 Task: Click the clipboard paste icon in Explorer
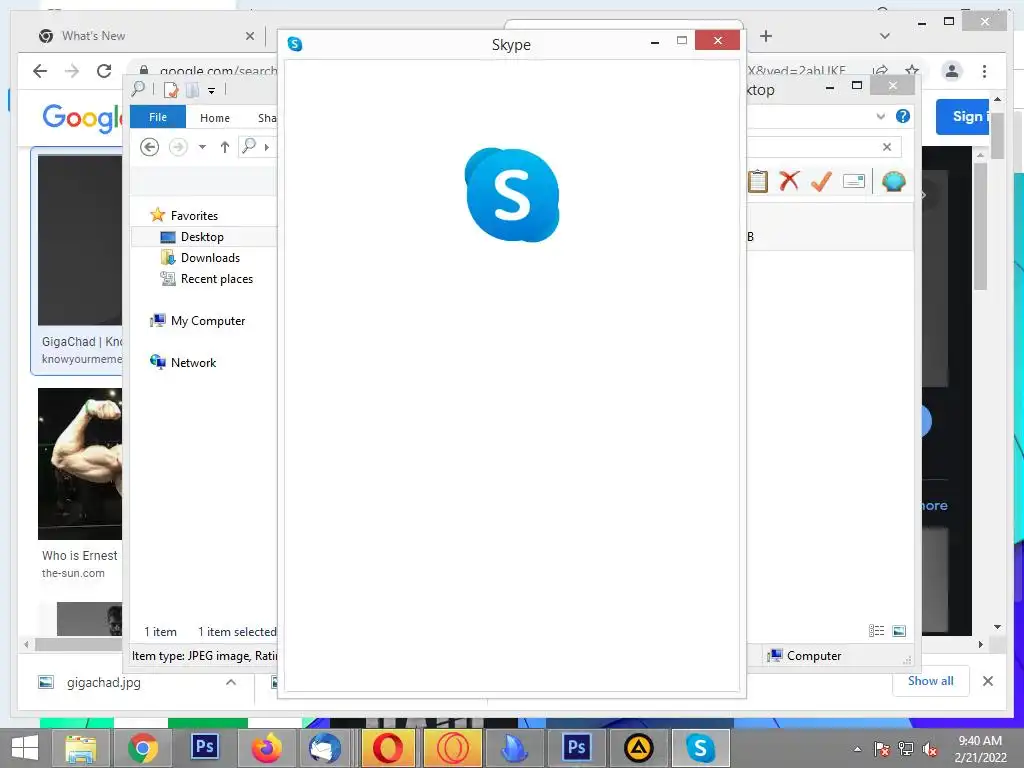(x=758, y=181)
